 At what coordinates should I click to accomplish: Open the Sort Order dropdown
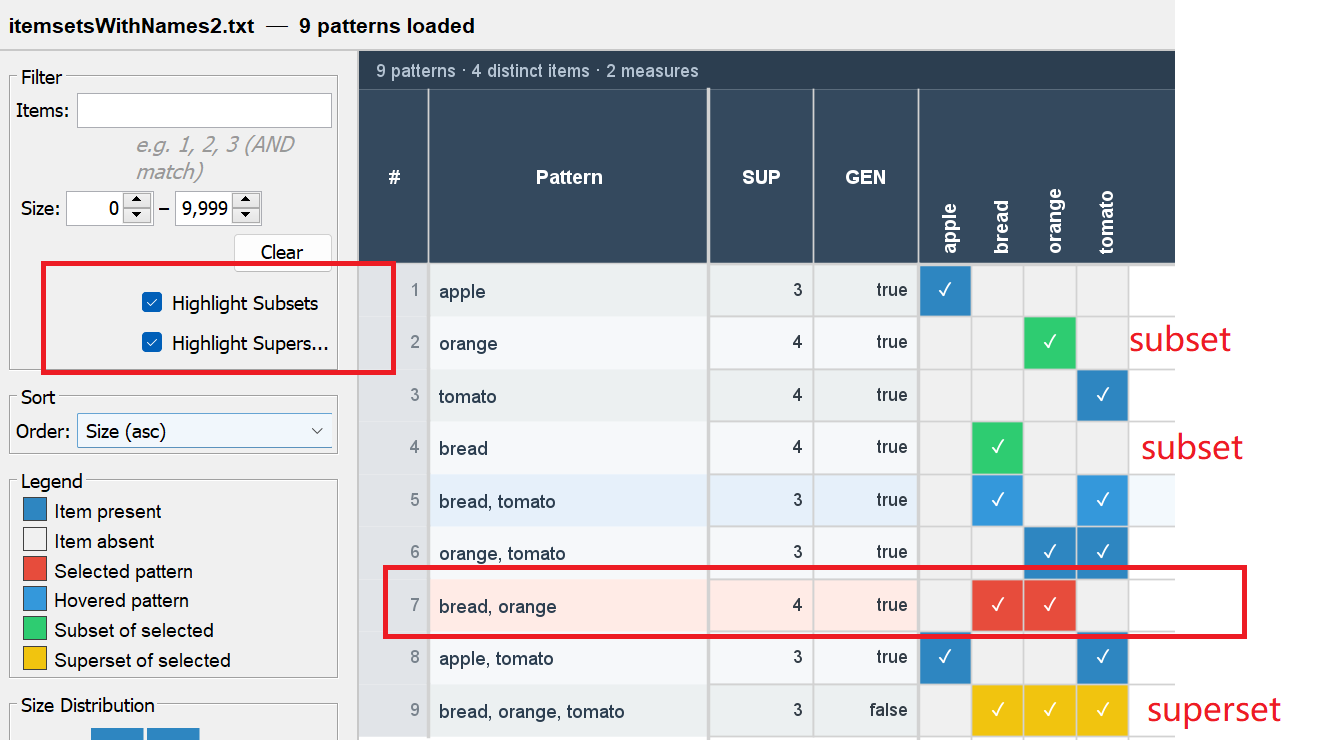[204, 430]
